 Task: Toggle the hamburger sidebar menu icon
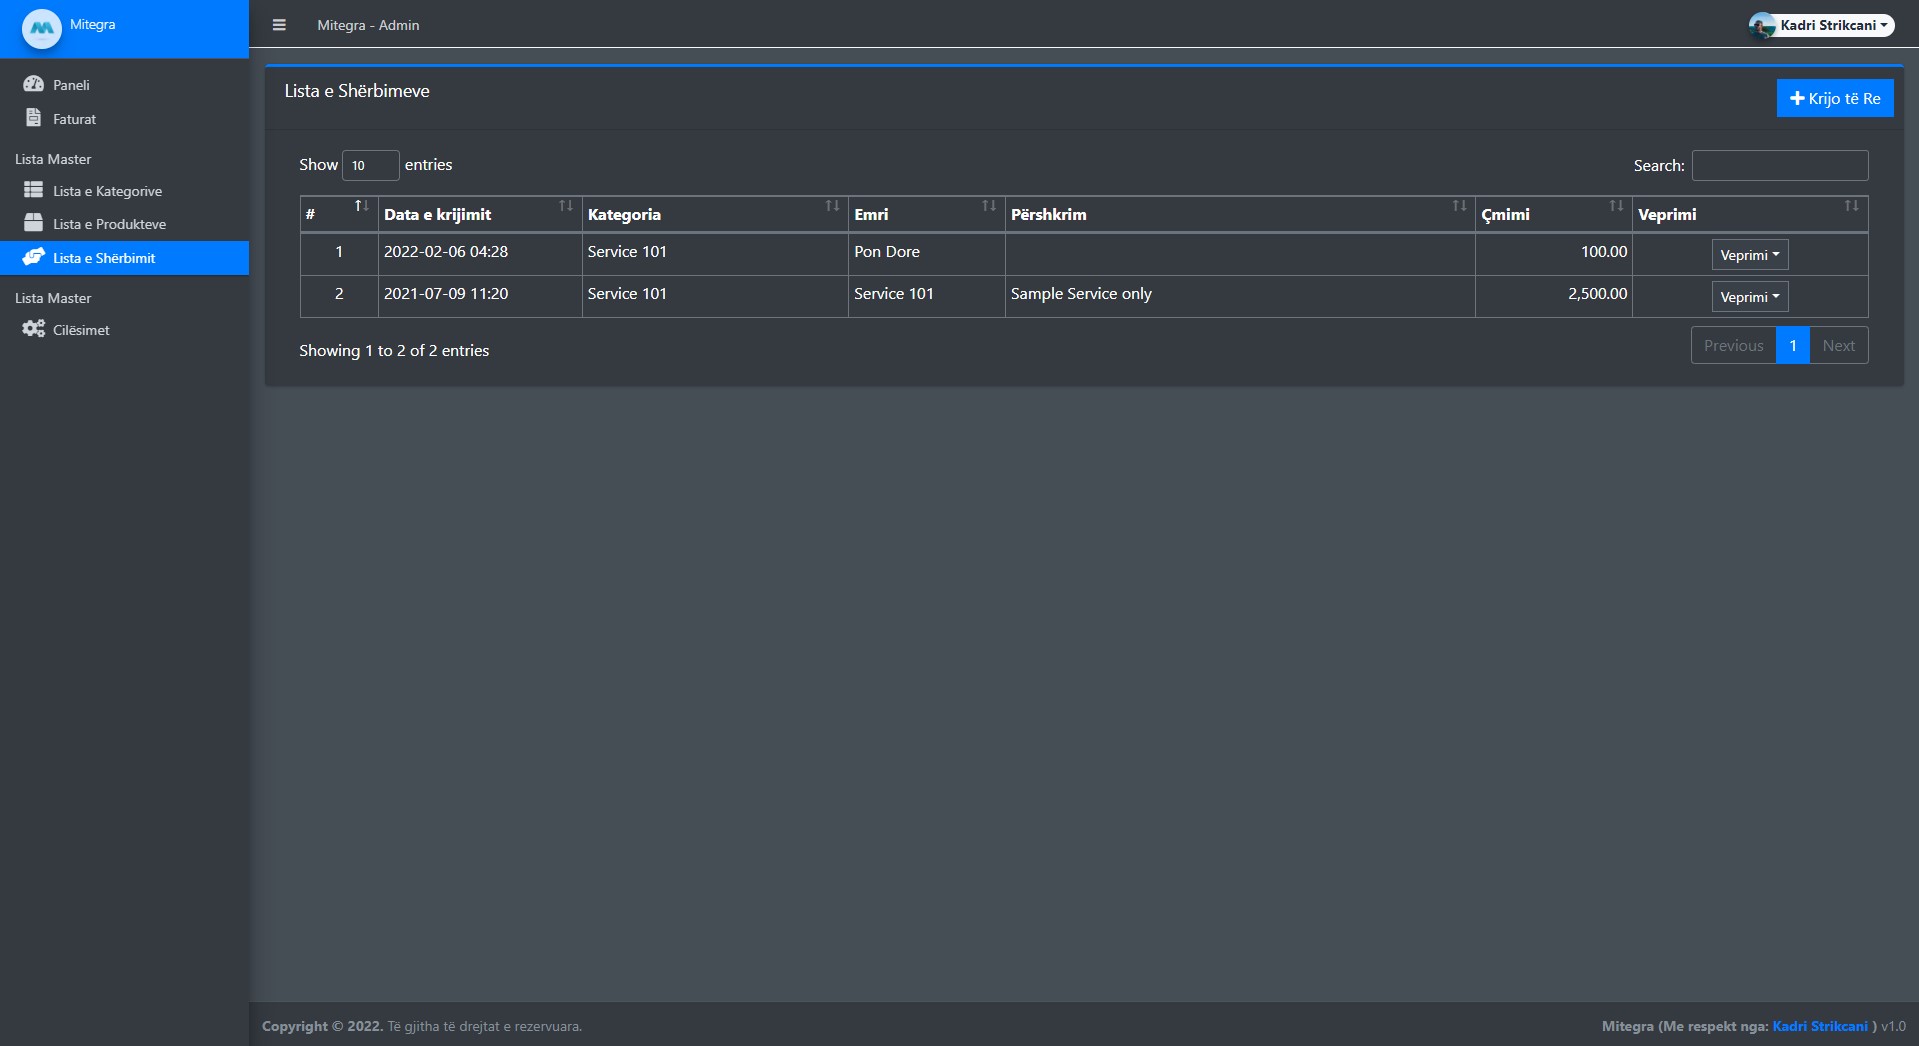click(x=279, y=25)
